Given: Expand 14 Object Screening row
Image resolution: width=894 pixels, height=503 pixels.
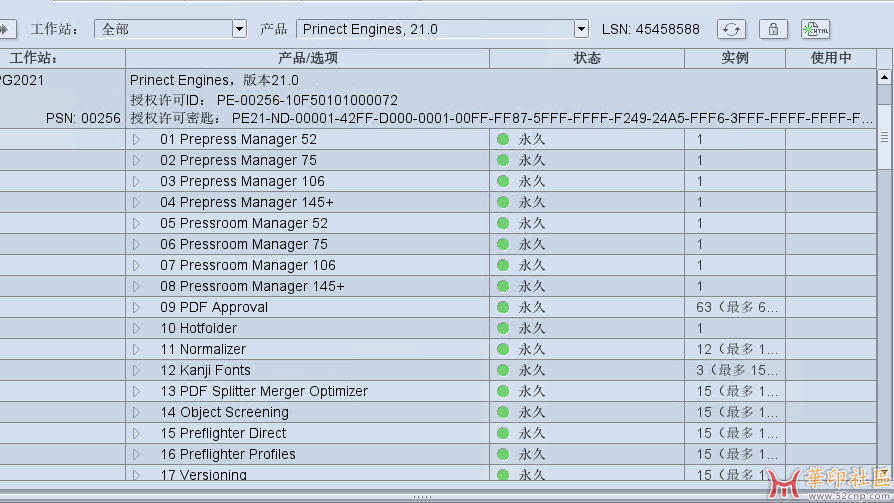Looking at the screenshot, I should [x=136, y=412].
